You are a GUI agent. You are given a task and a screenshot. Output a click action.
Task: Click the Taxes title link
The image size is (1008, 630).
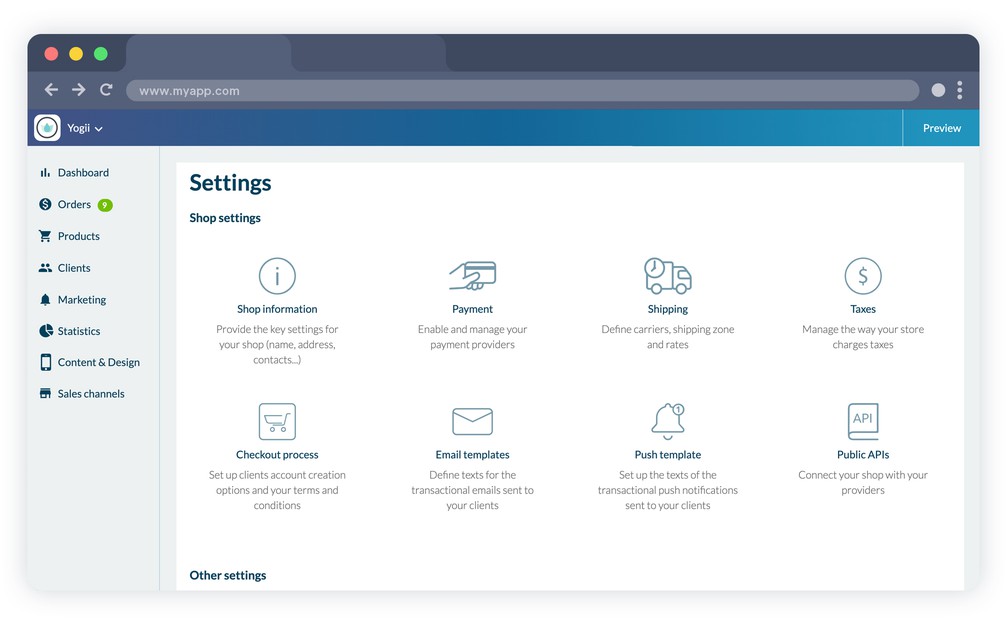[863, 309]
